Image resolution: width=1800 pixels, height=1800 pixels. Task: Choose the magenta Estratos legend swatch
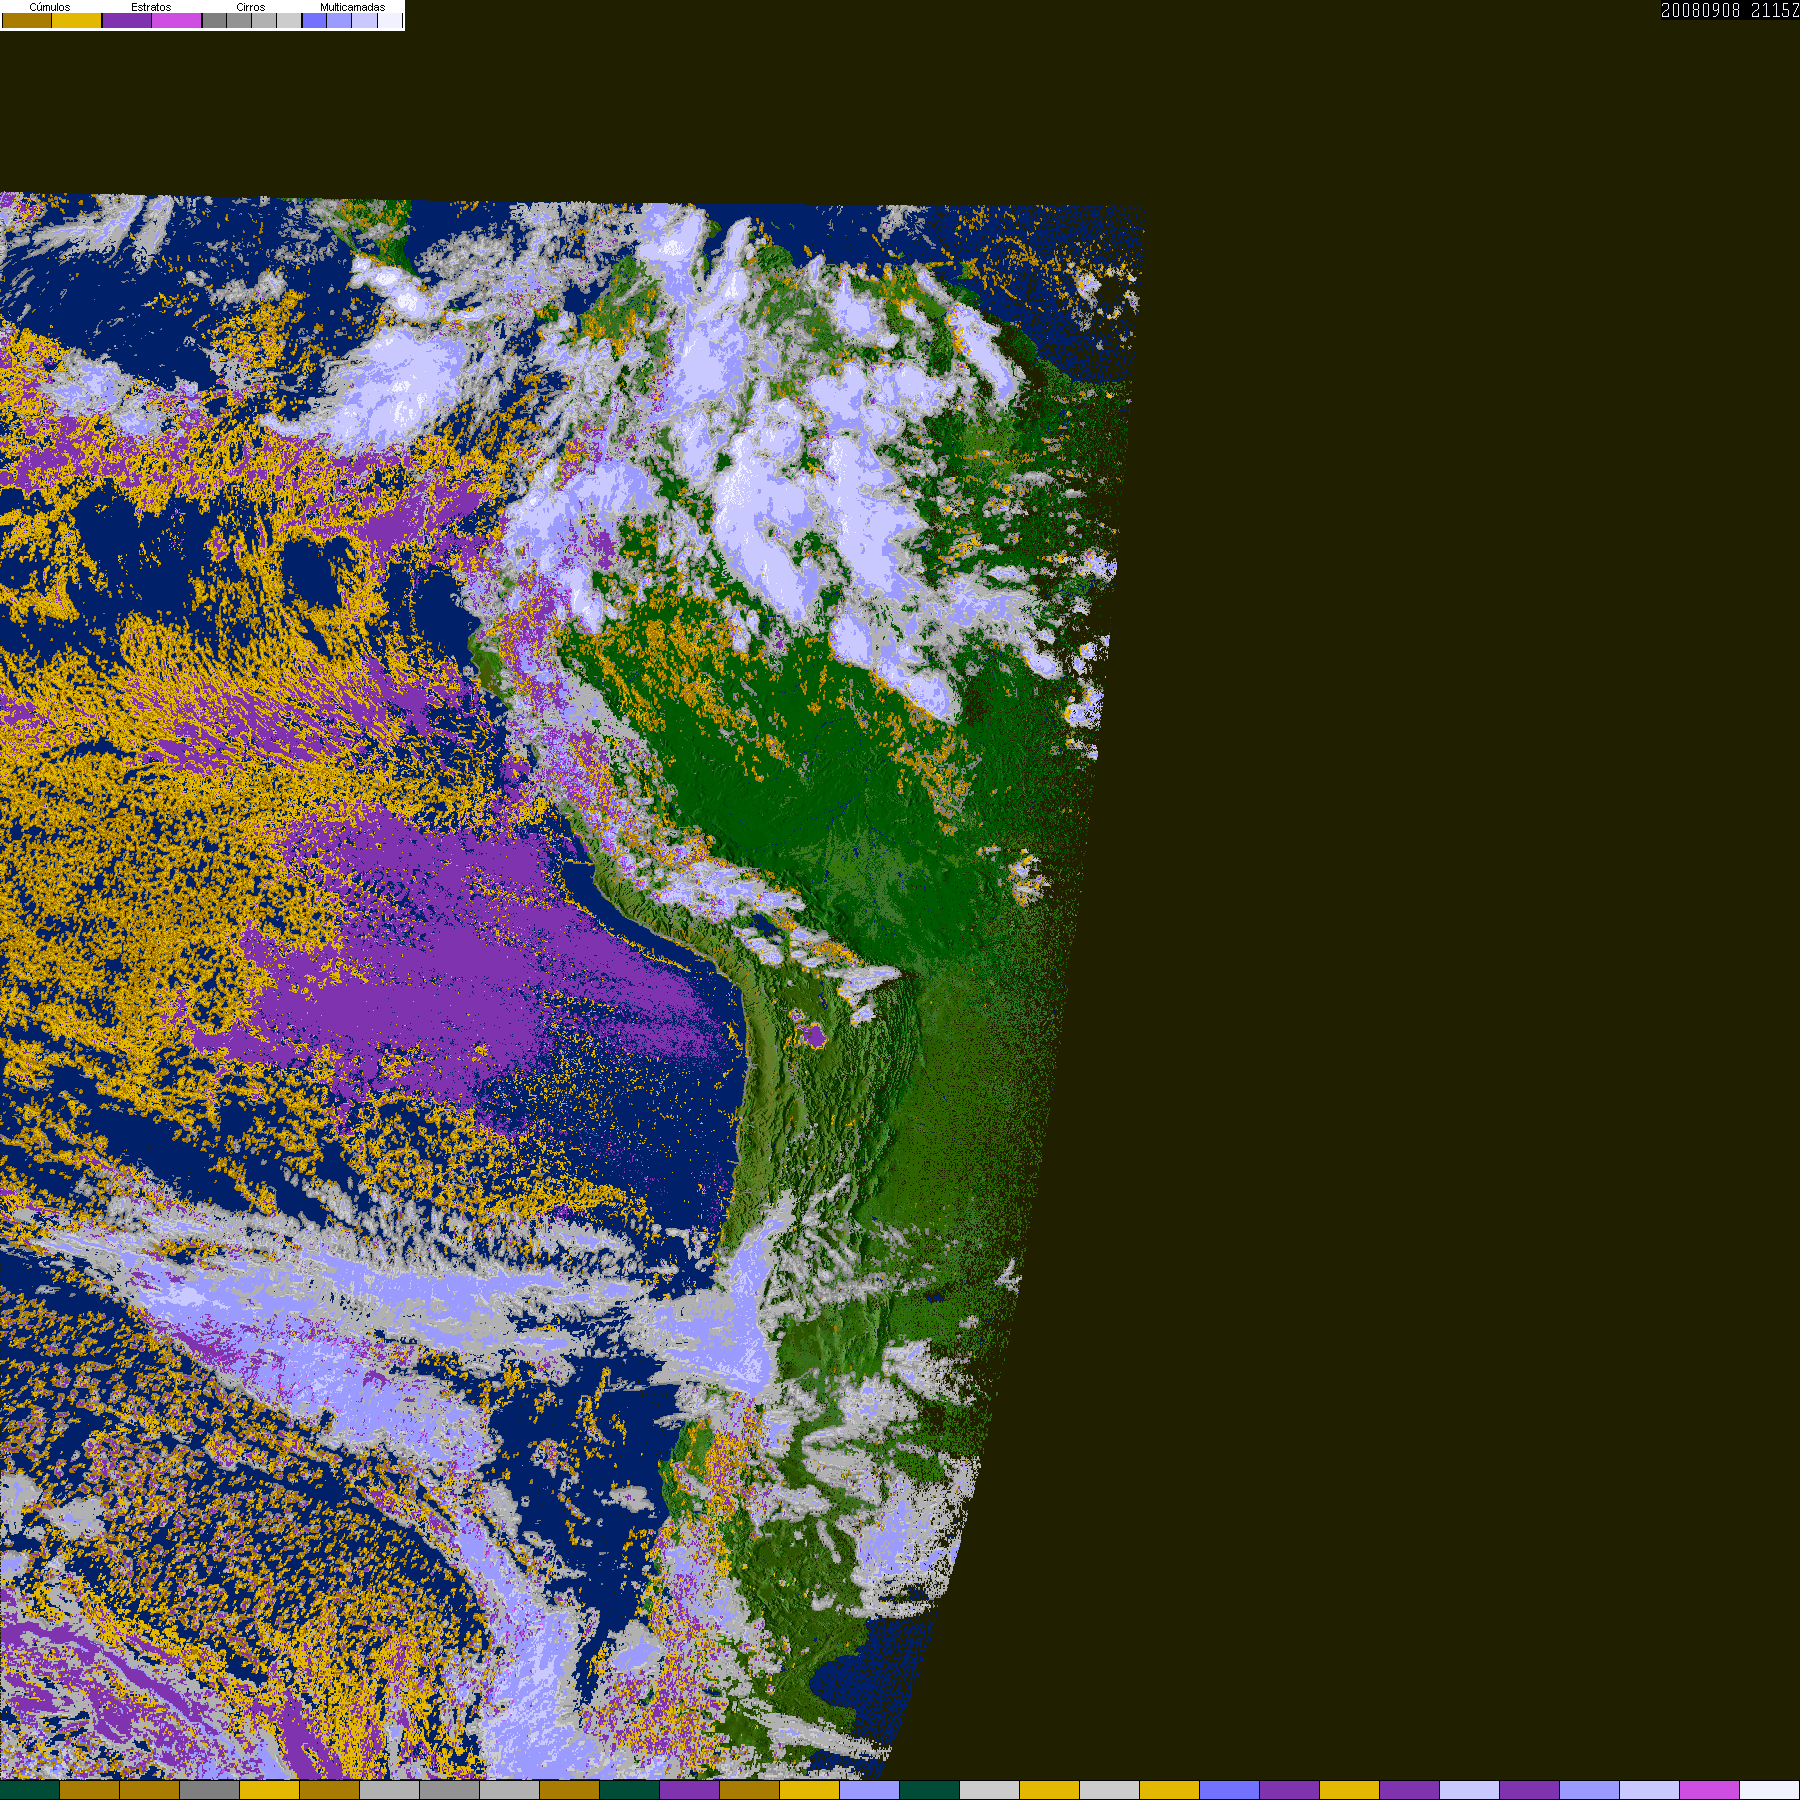(177, 21)
